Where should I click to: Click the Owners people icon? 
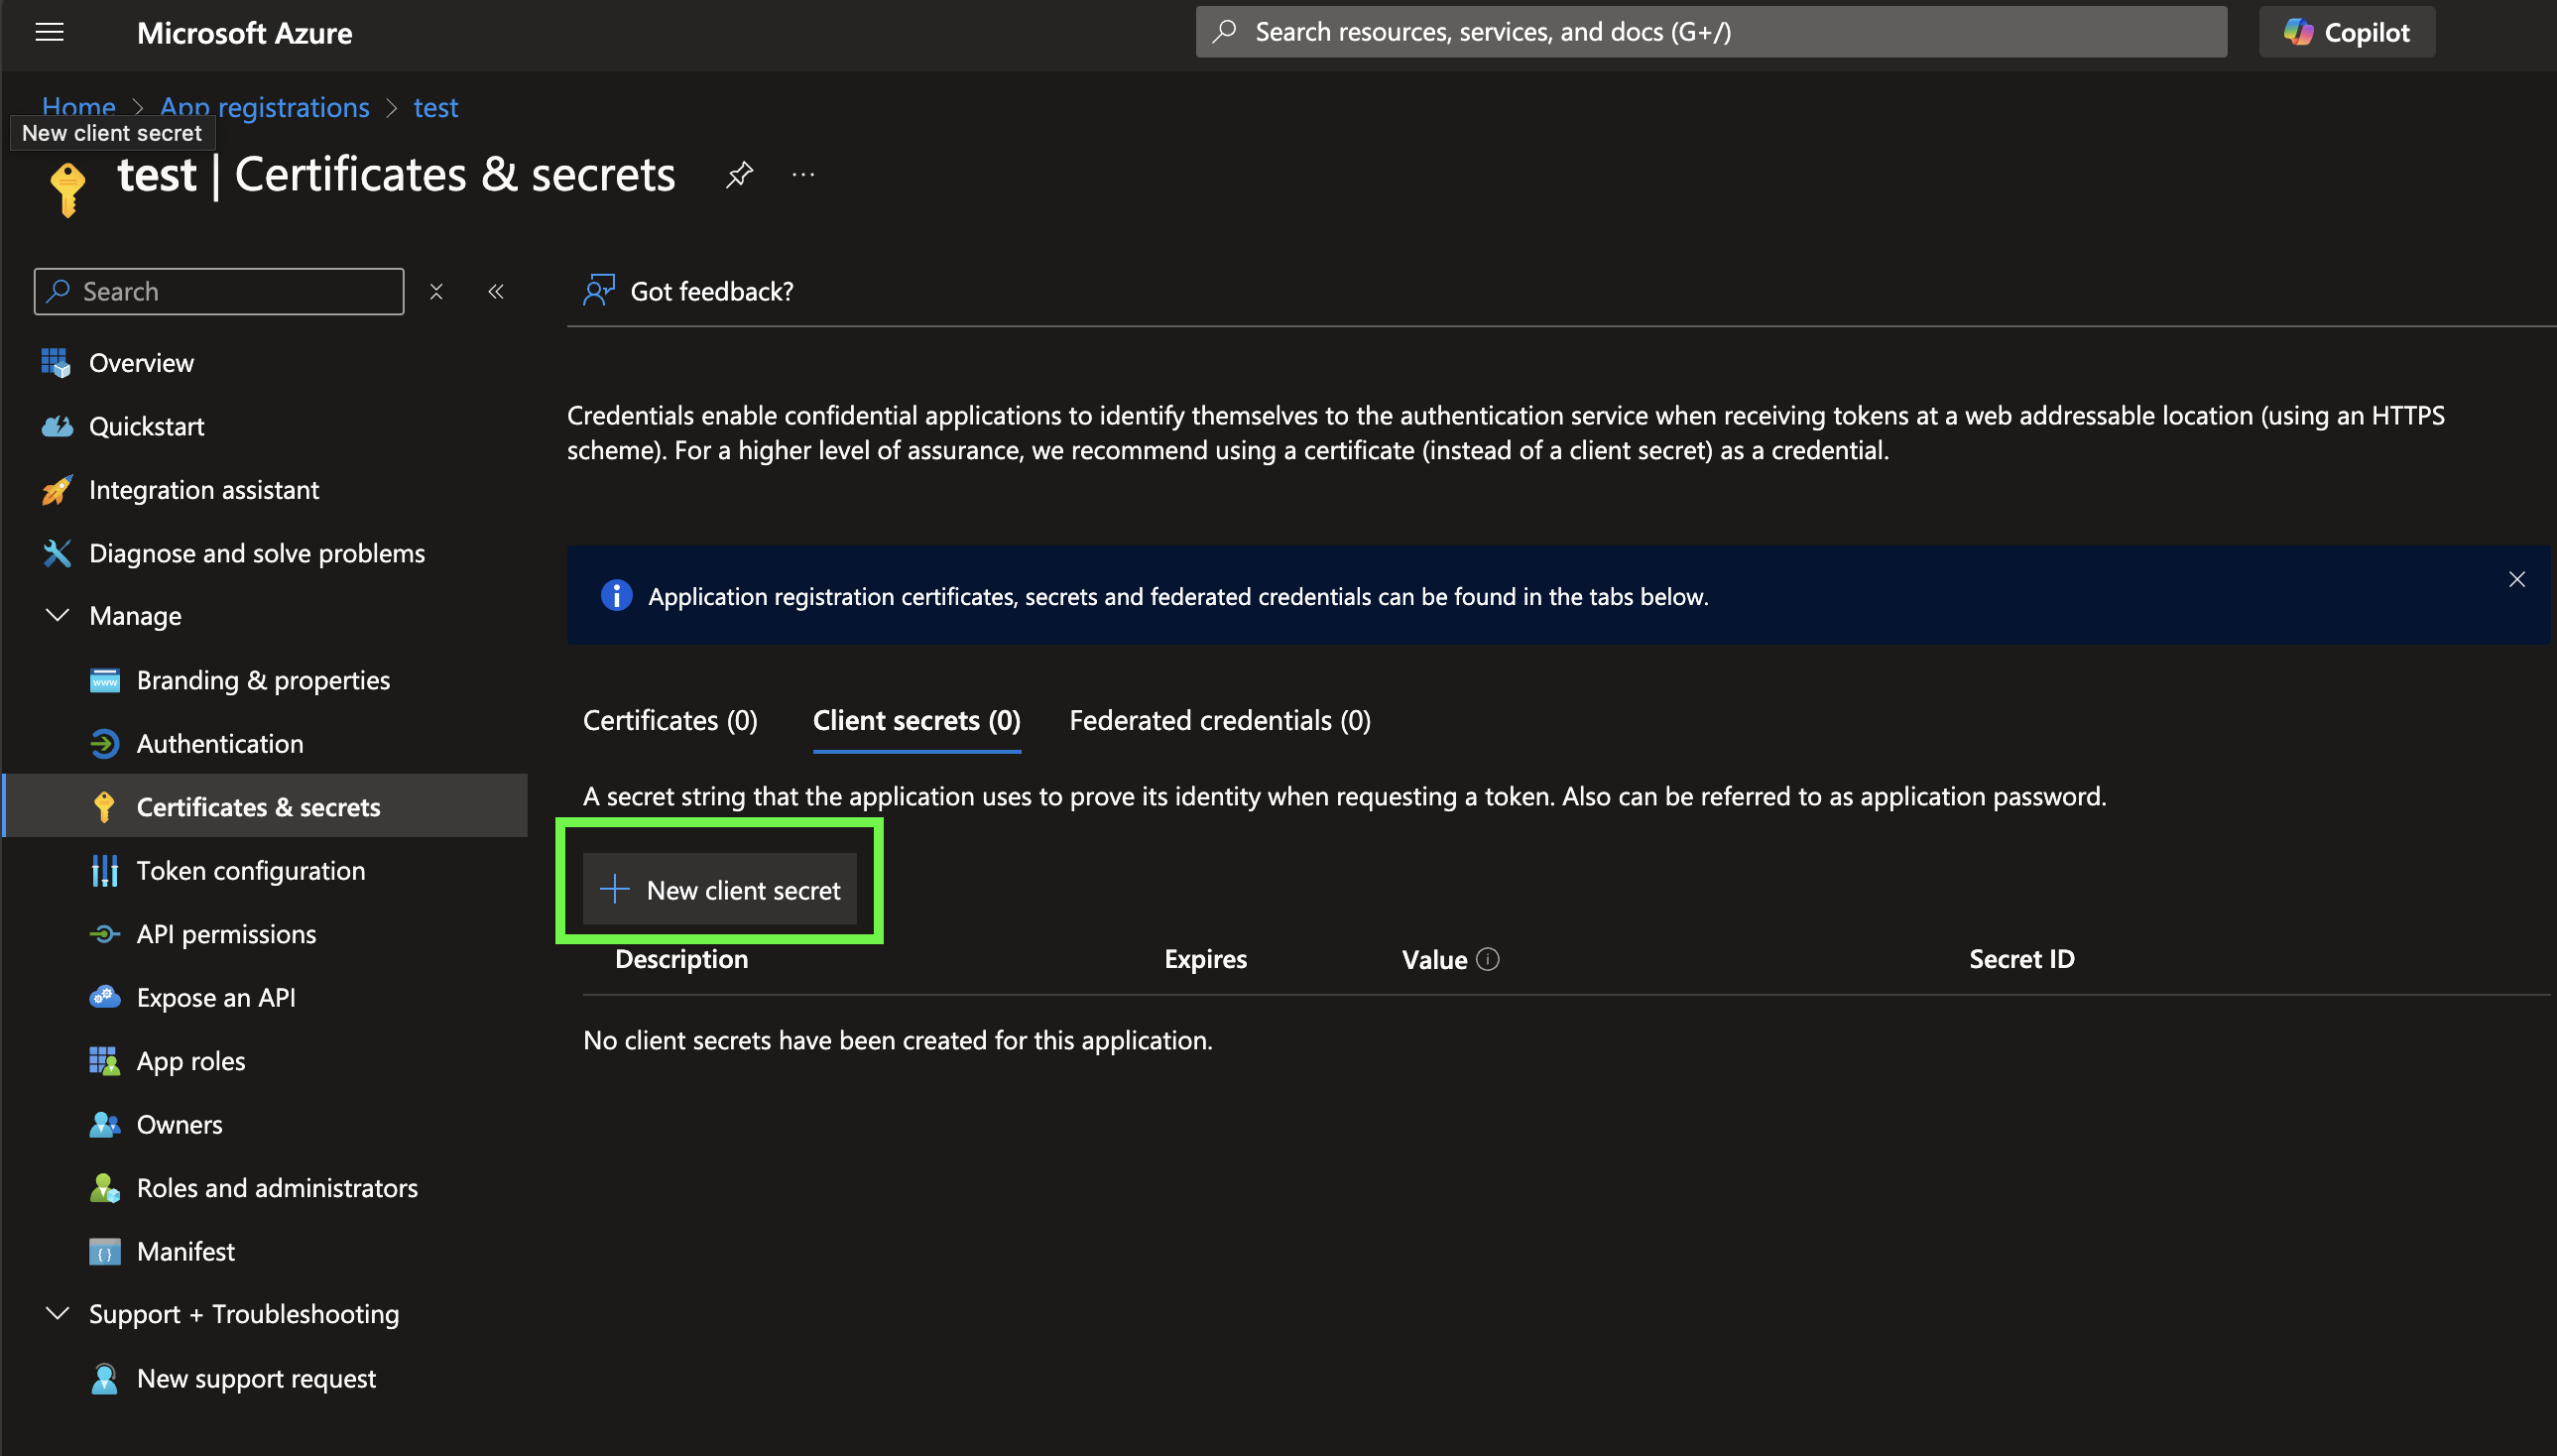point(104,1125)
